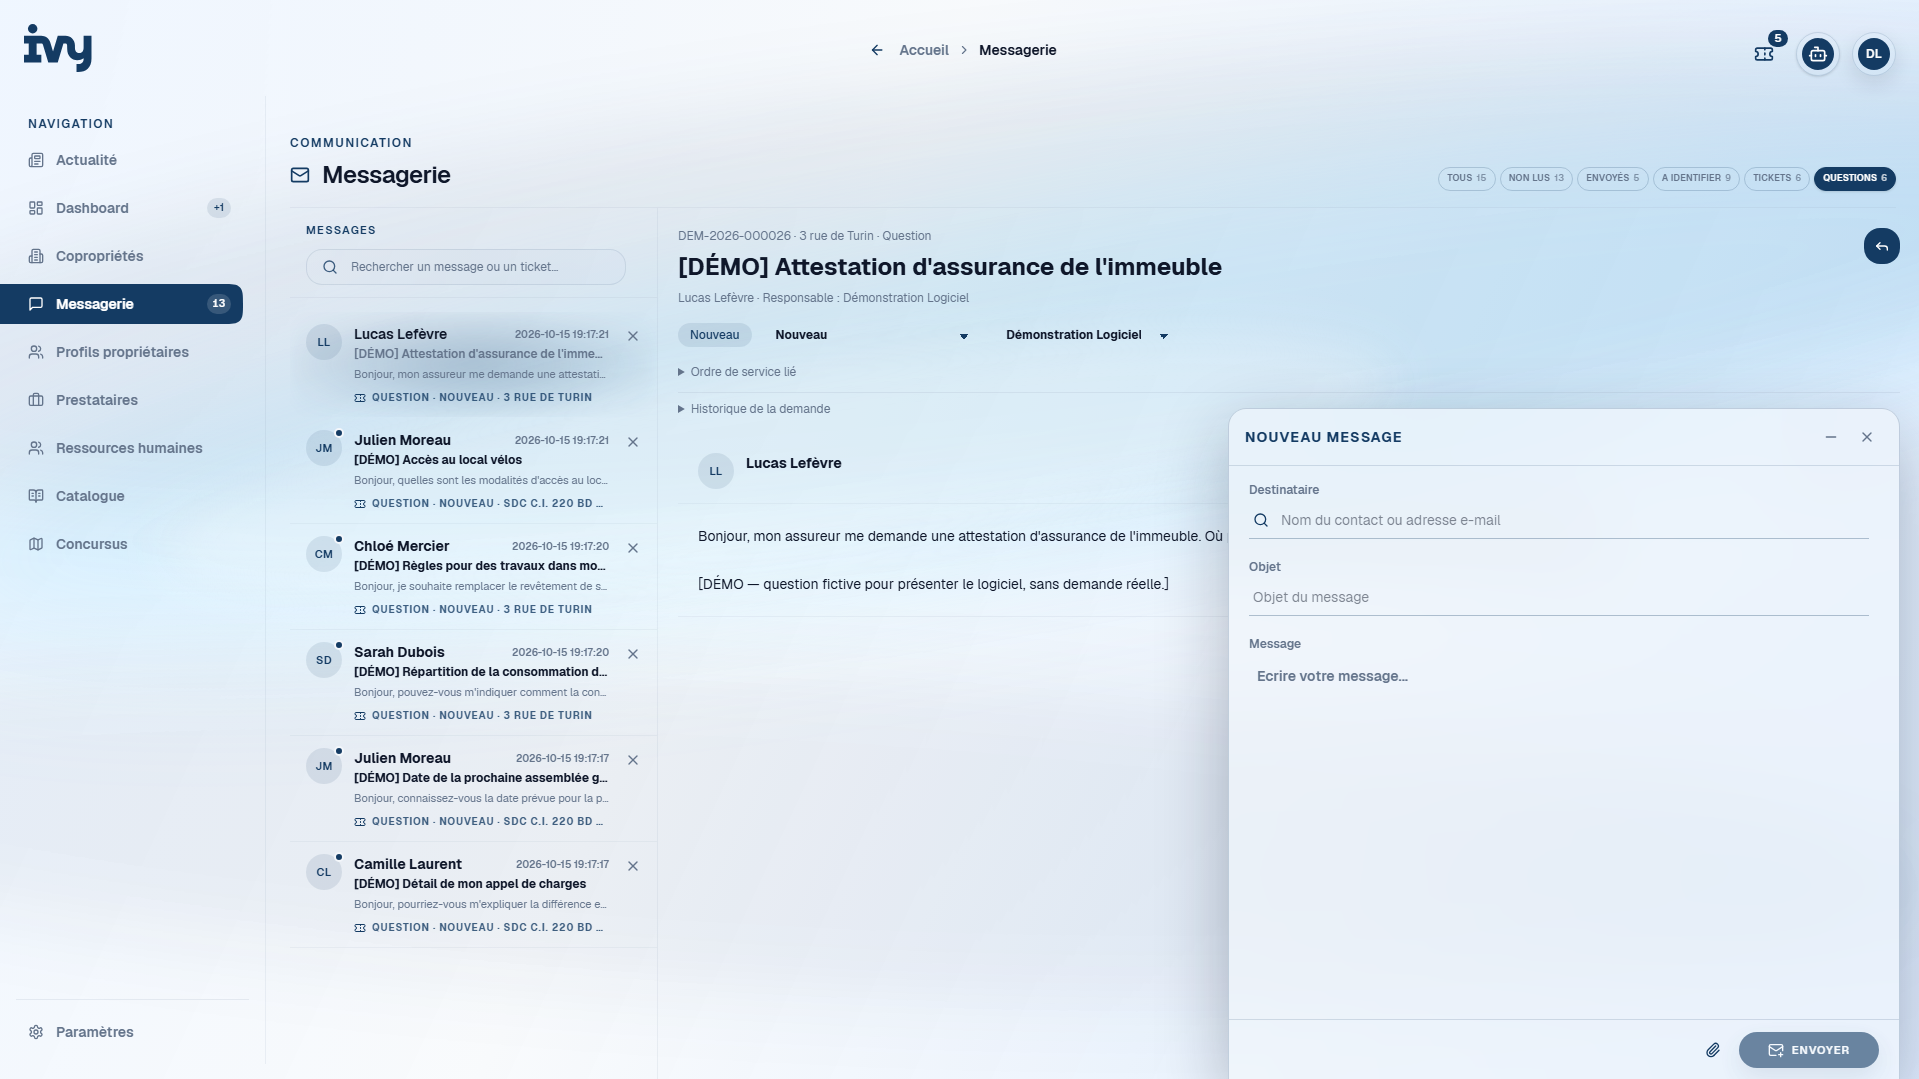Screen dimensions: 1919x1079
Task: Click the LL avatar in message detail
Action: click(x=716, y=471)
